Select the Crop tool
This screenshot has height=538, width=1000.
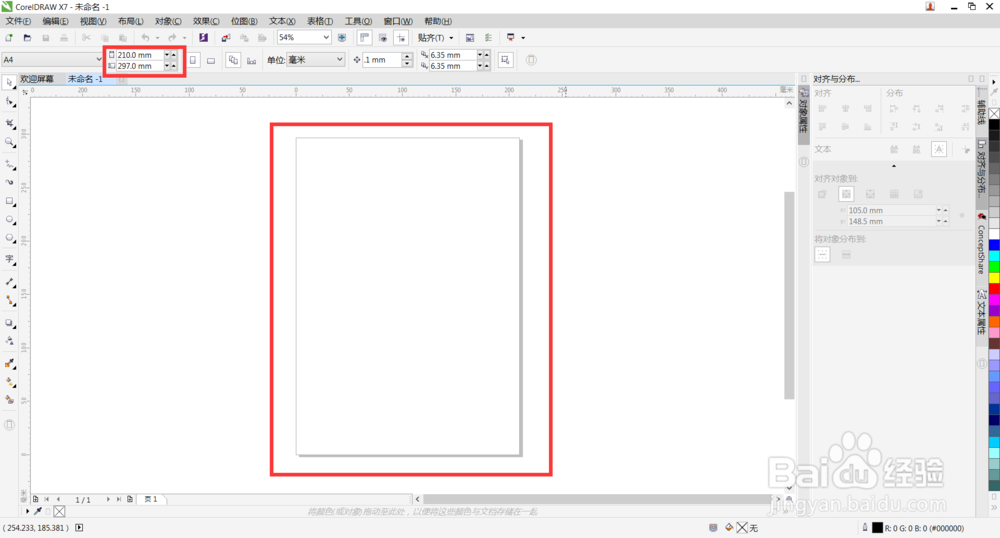(10, 123)
